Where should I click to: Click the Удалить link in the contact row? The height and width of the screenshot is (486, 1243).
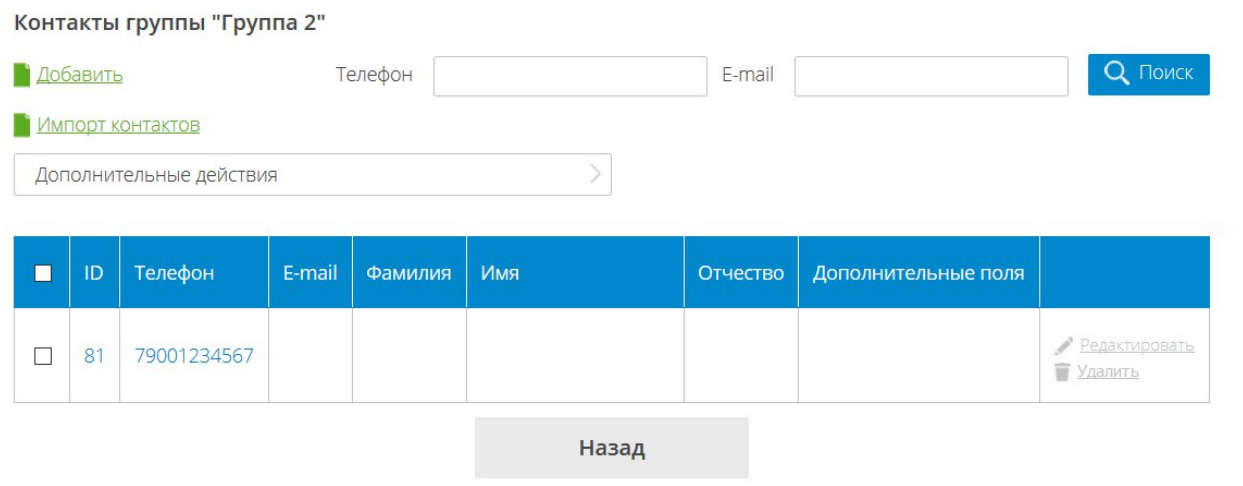pos(1108,372)
